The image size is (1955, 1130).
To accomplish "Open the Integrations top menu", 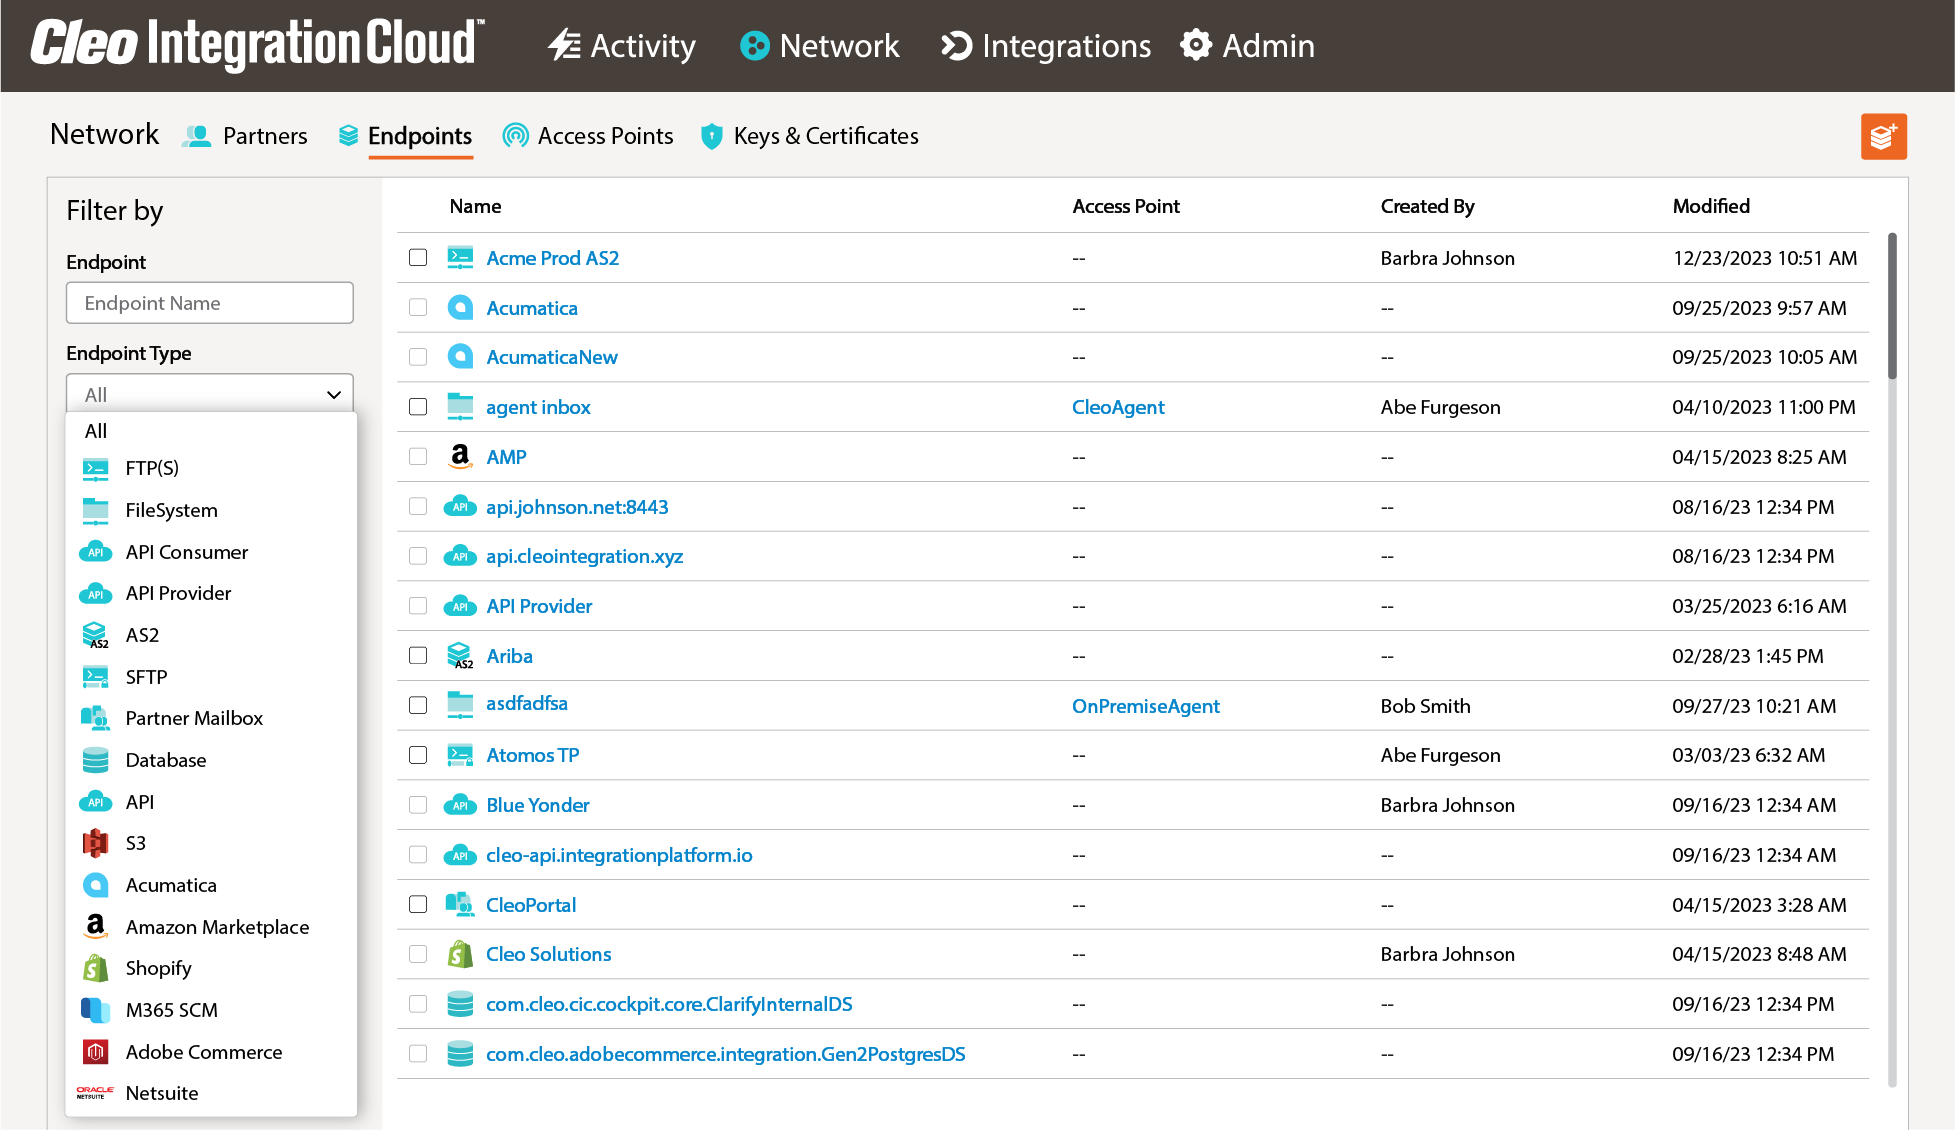I will coord(1046,46).
